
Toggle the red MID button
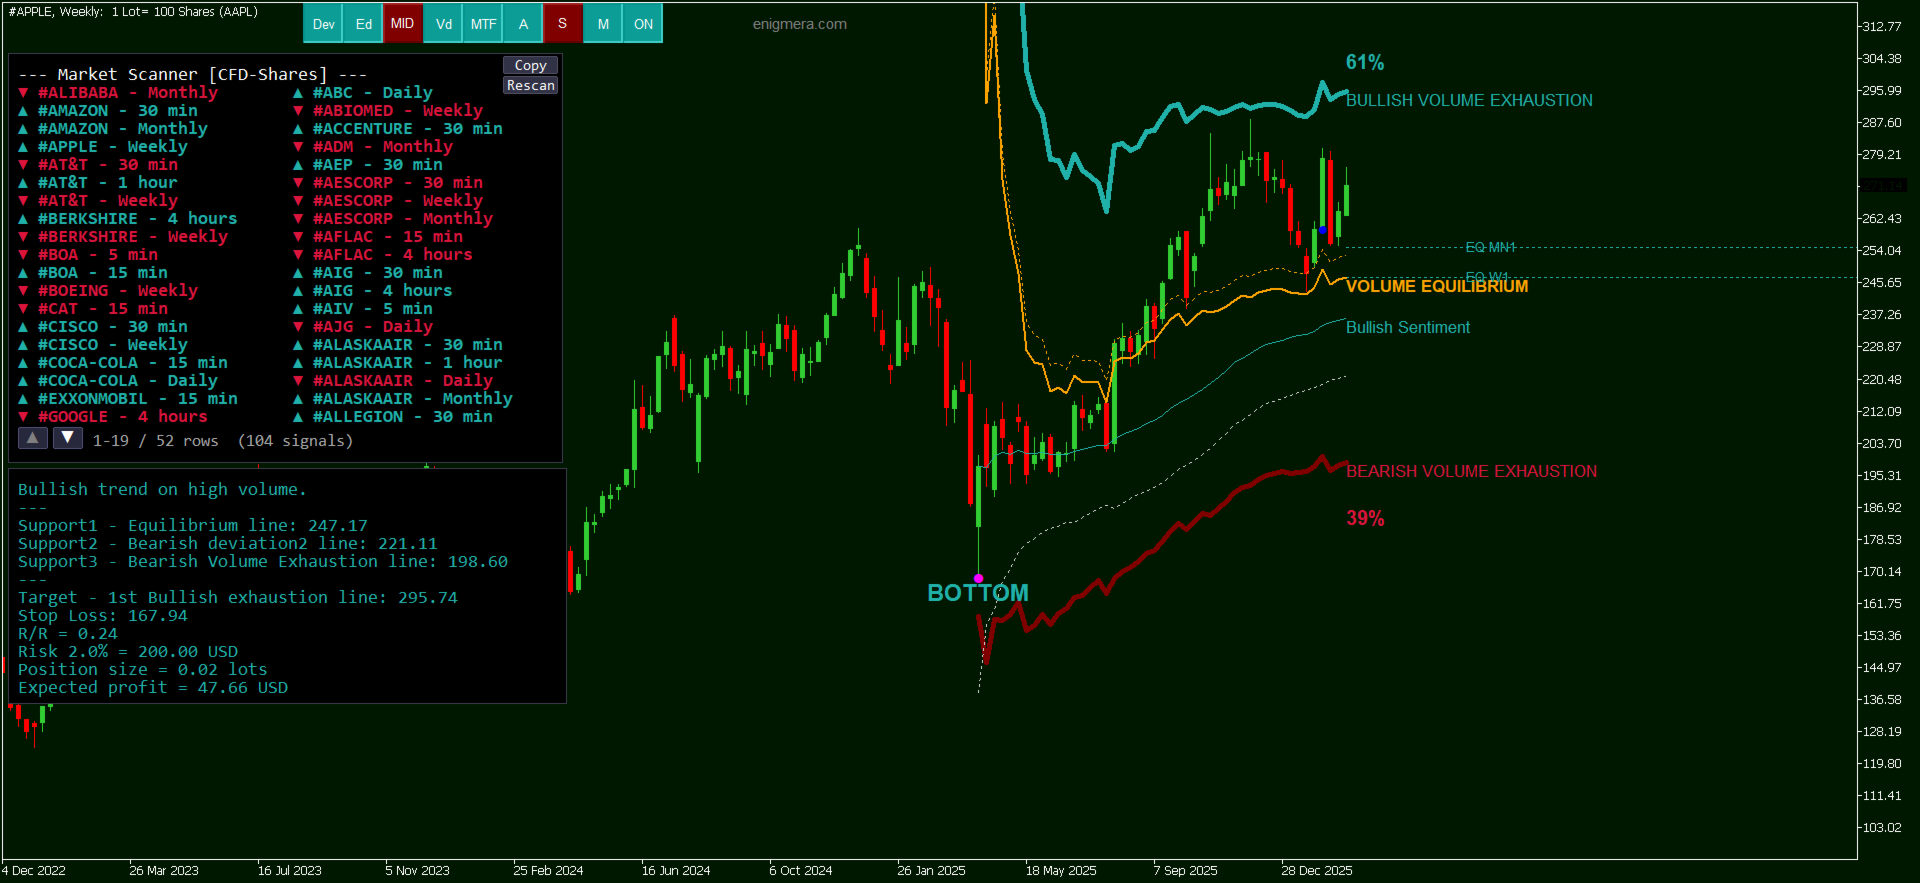pos(402,24)
